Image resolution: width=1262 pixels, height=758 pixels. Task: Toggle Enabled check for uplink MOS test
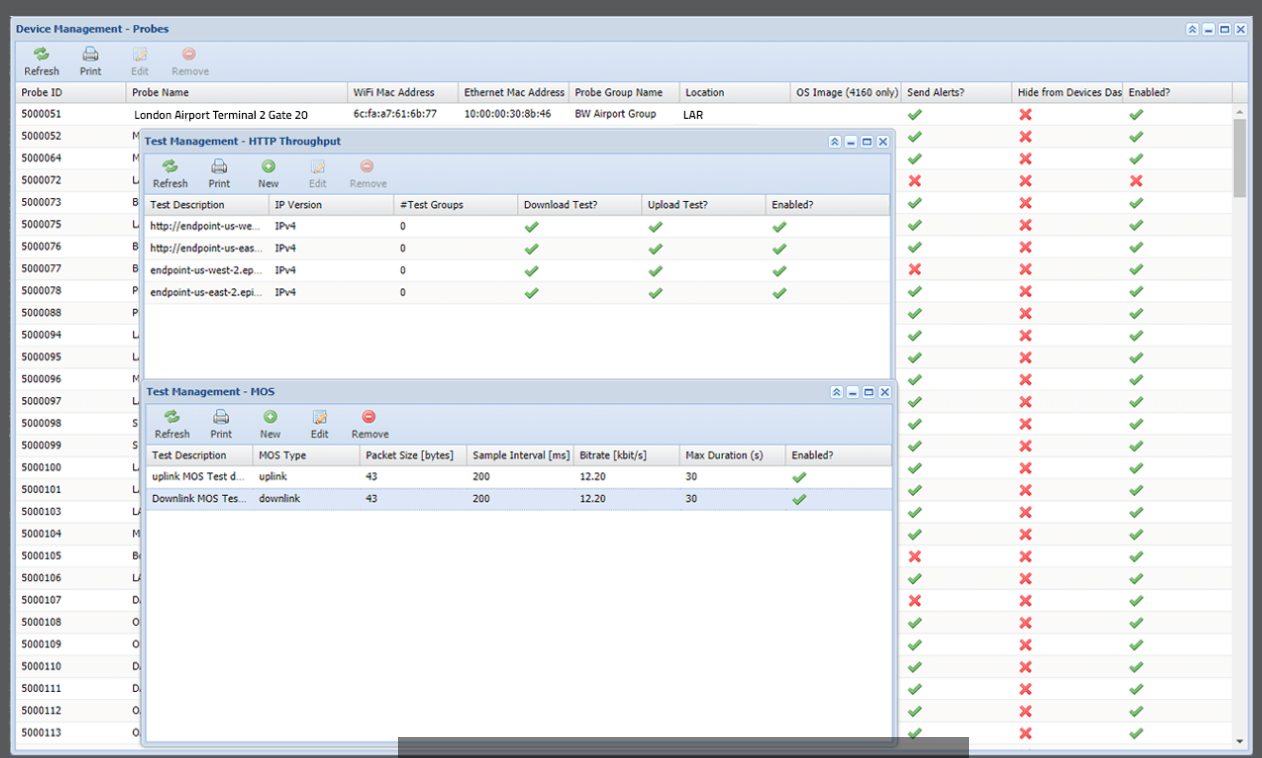coord(799,477)
